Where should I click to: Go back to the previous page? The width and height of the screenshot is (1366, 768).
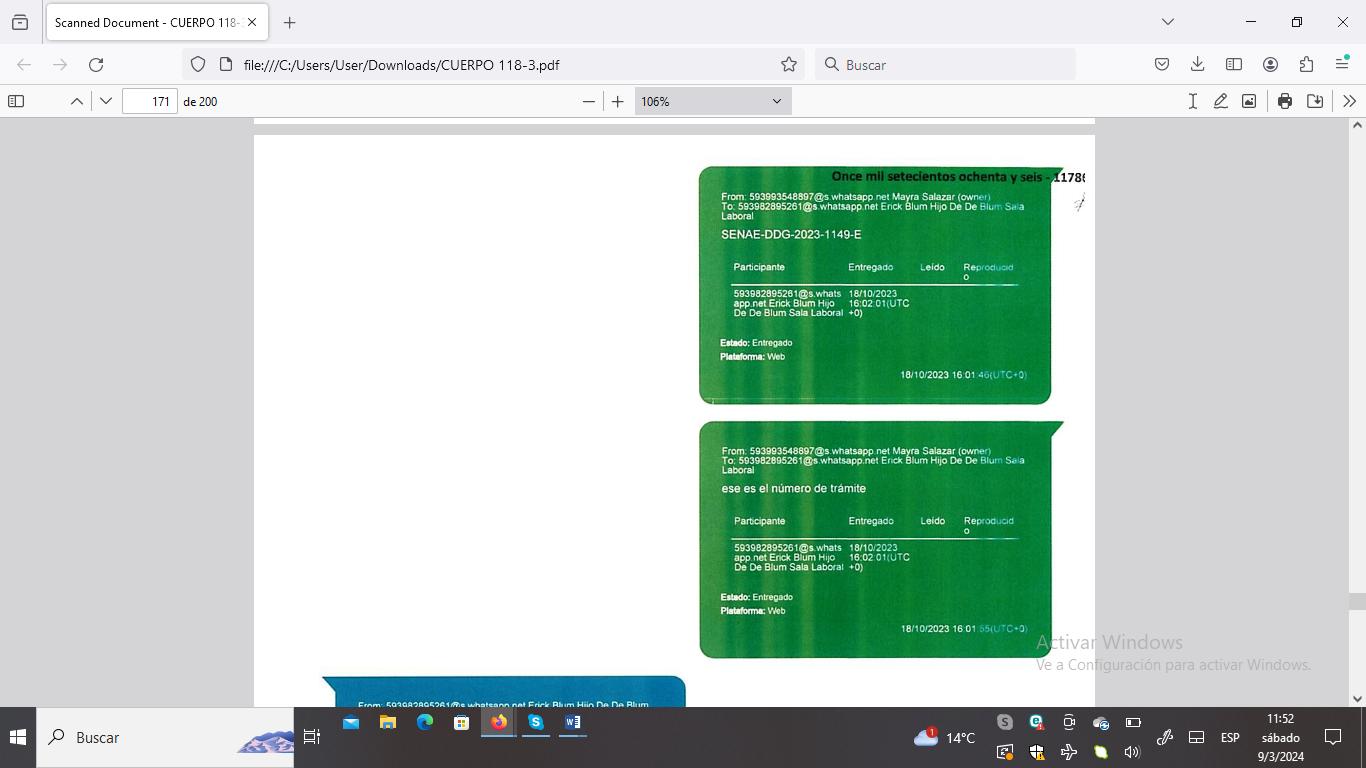pyautogui.click(x=24, y=65)
